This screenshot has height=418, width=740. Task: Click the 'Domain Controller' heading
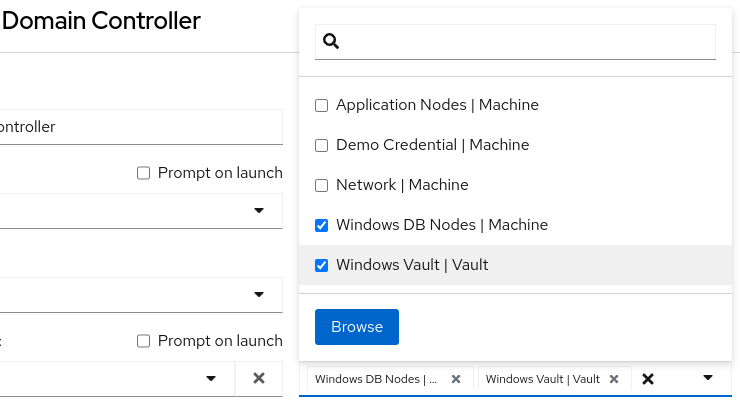(101, 21)
